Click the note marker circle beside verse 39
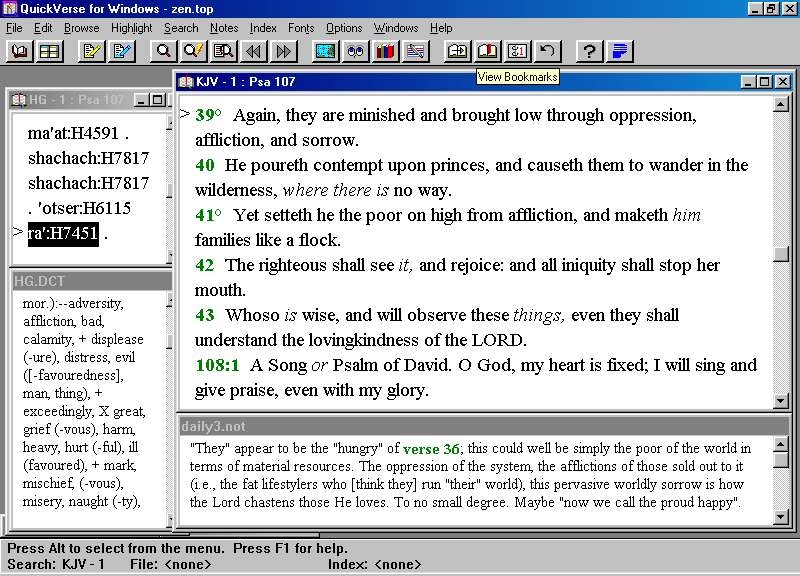800x576 pixels. pyautogui.click(x=218, y=112)
